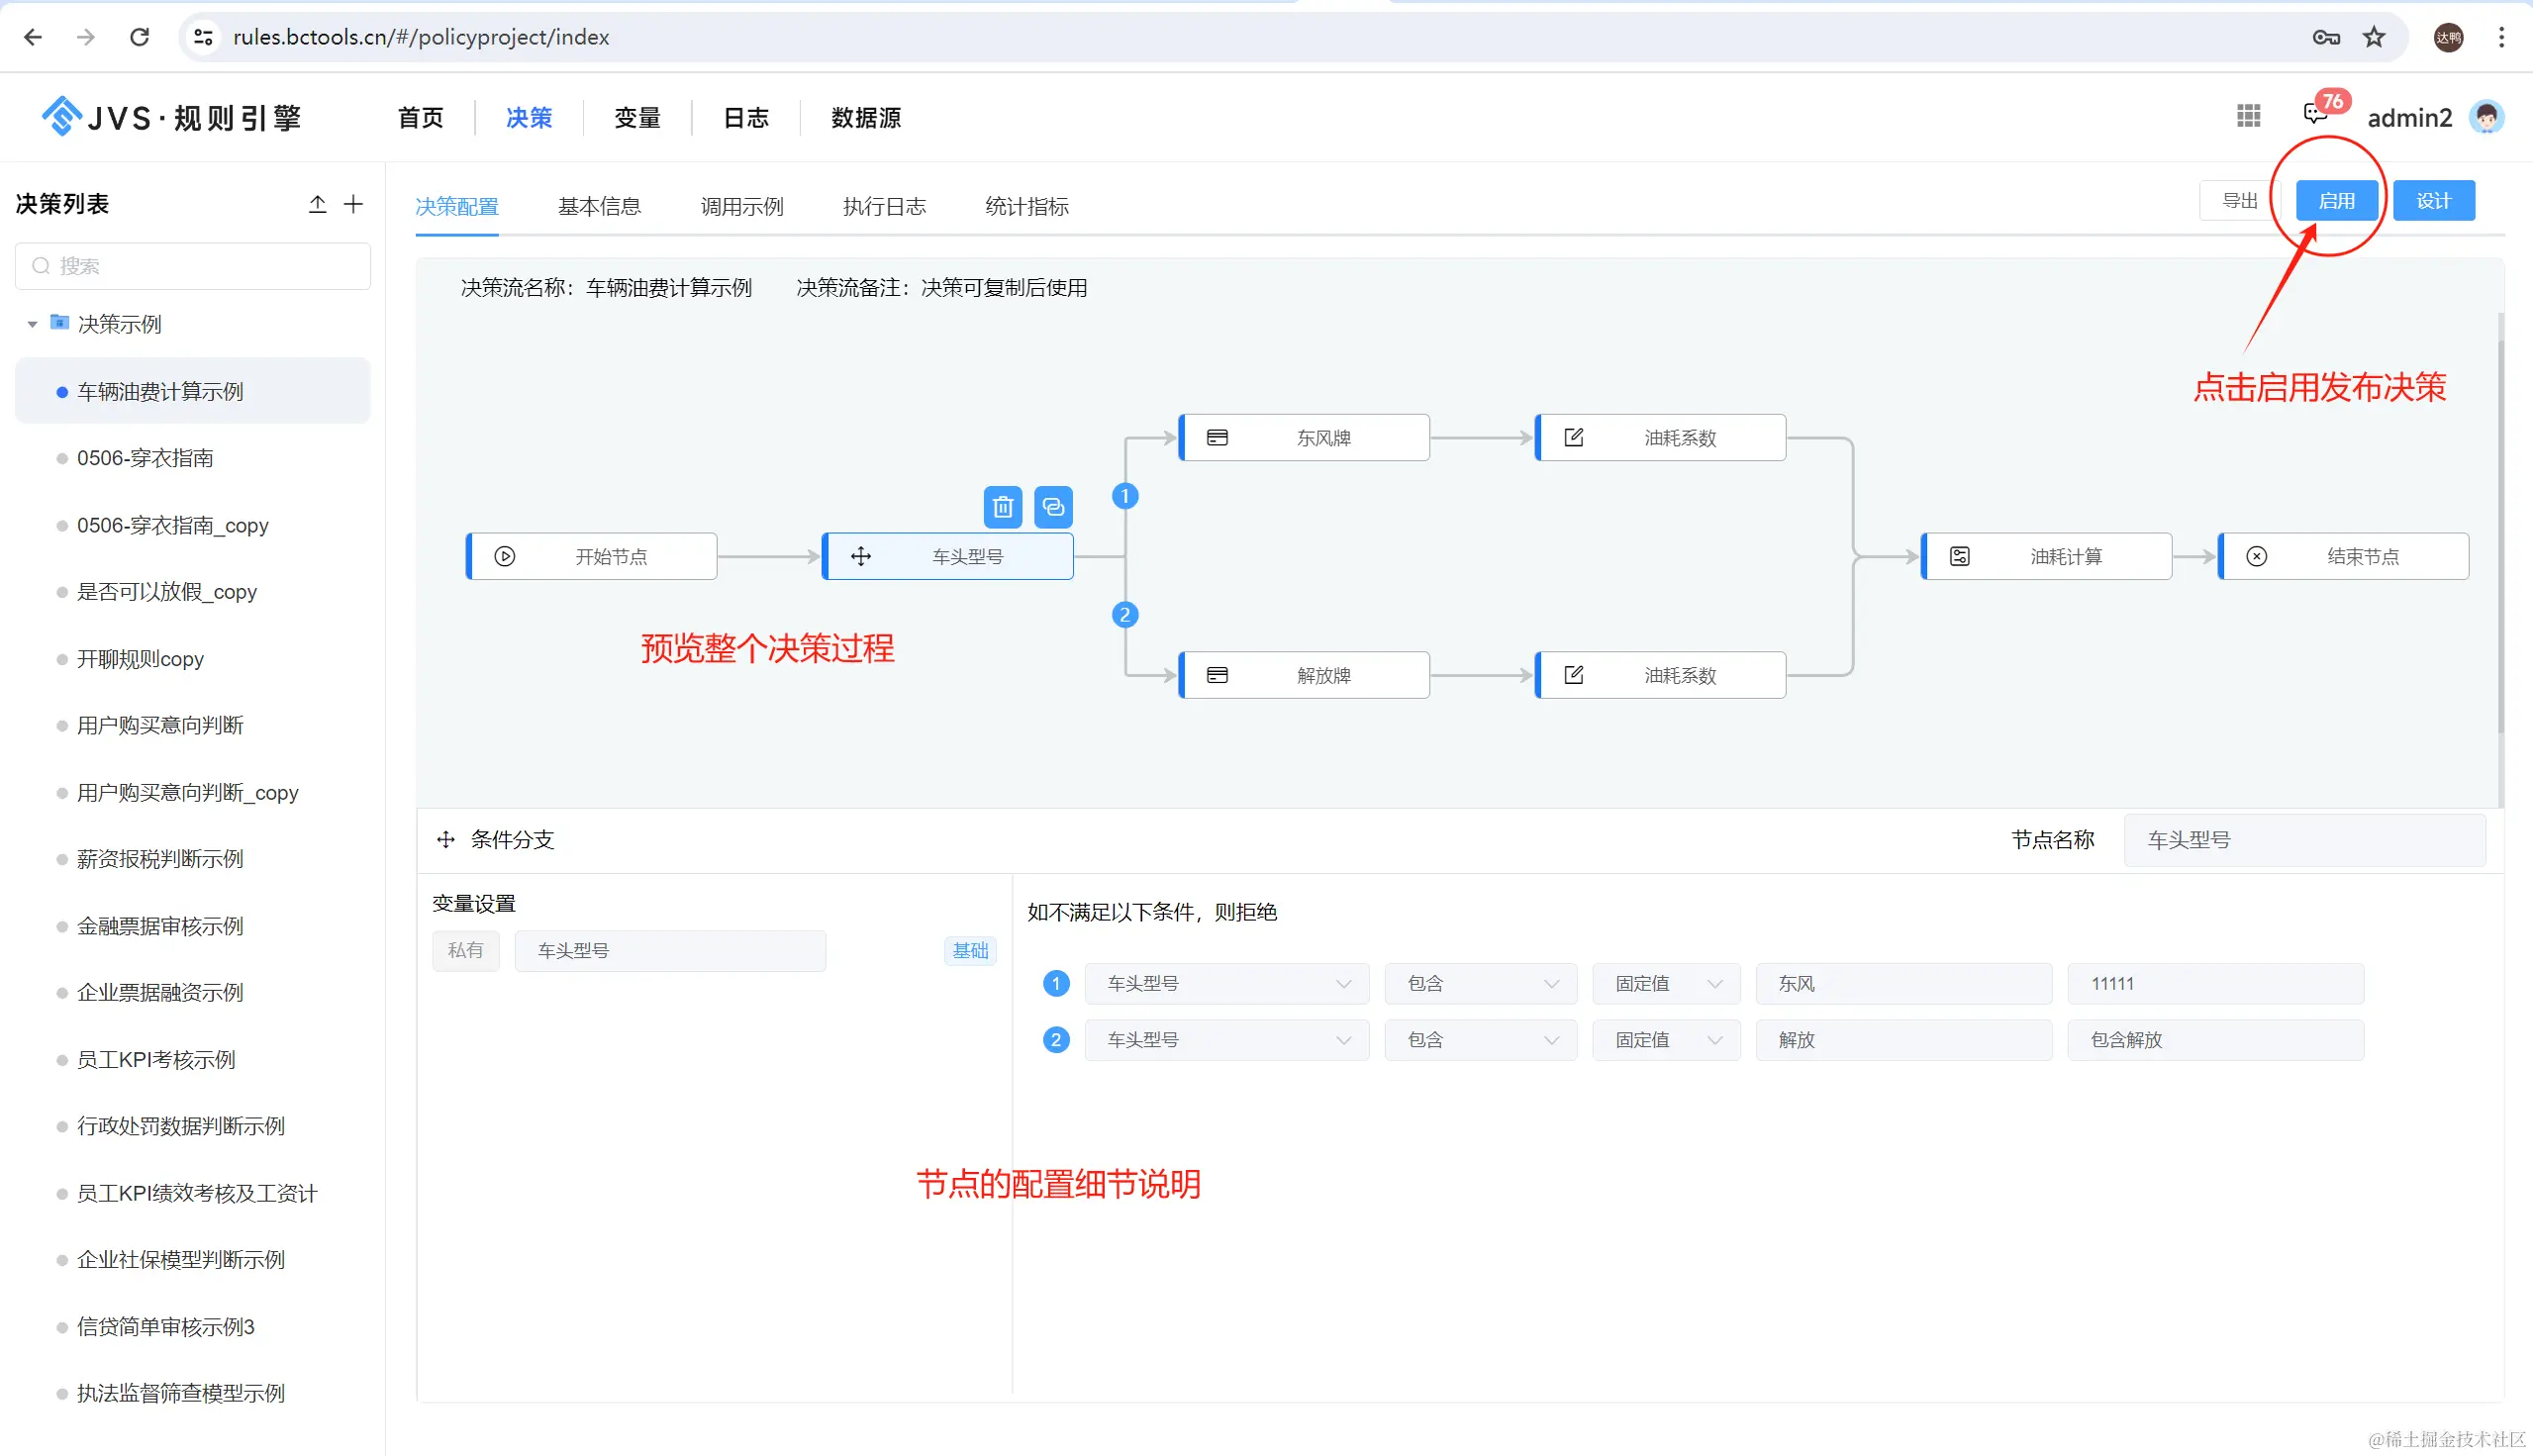Open the messages icon with 76 badge
Viewport: 2533px width, 1456px height.
[2314, 114]
